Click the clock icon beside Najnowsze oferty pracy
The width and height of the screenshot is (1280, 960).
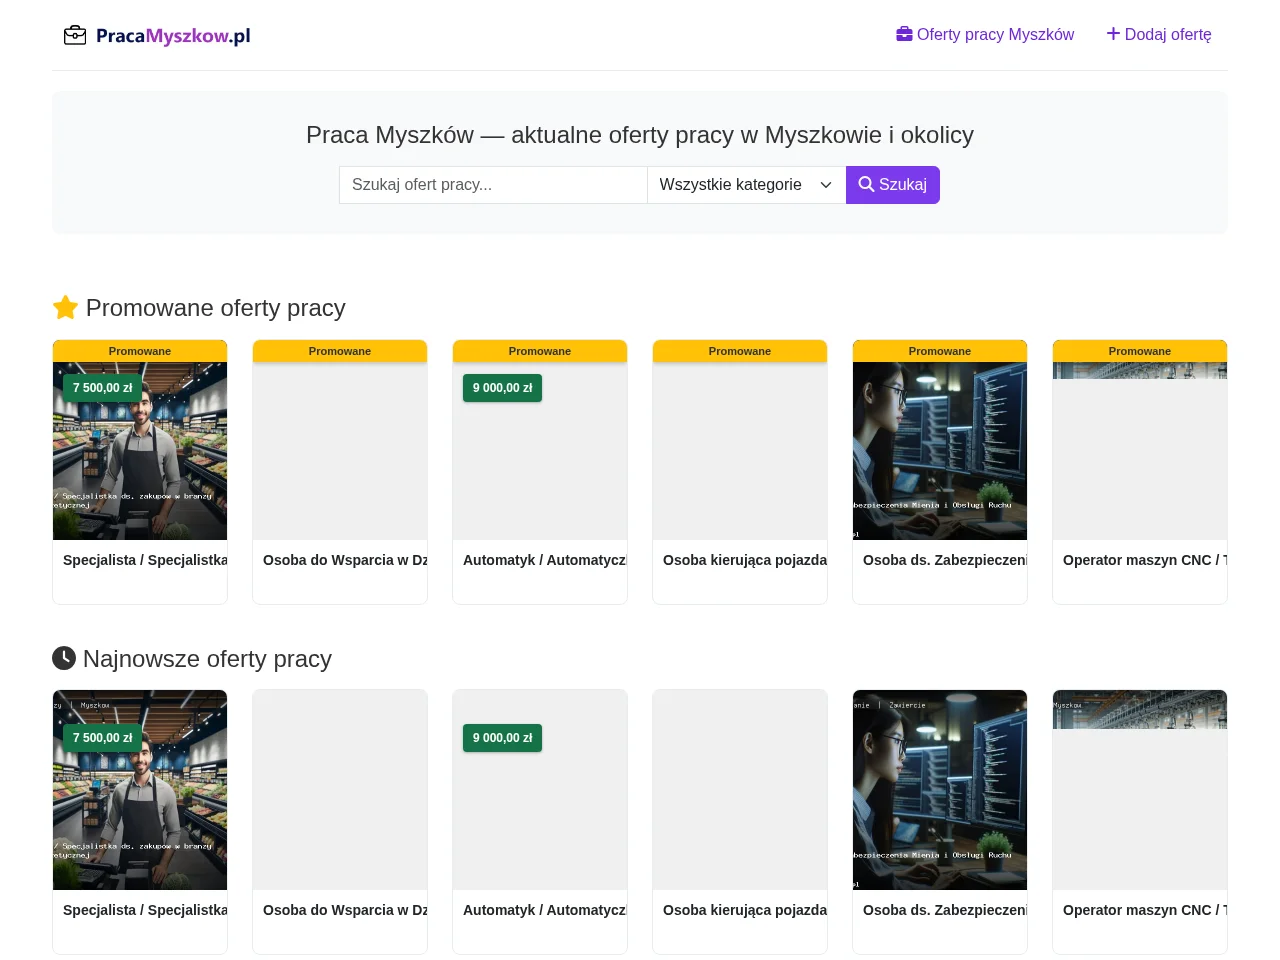[x=64, y=658]
